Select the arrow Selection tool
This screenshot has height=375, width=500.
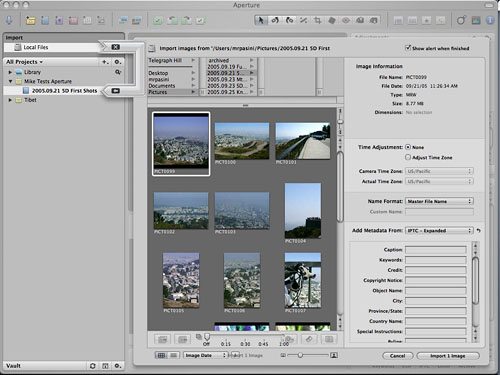[261, 20]
